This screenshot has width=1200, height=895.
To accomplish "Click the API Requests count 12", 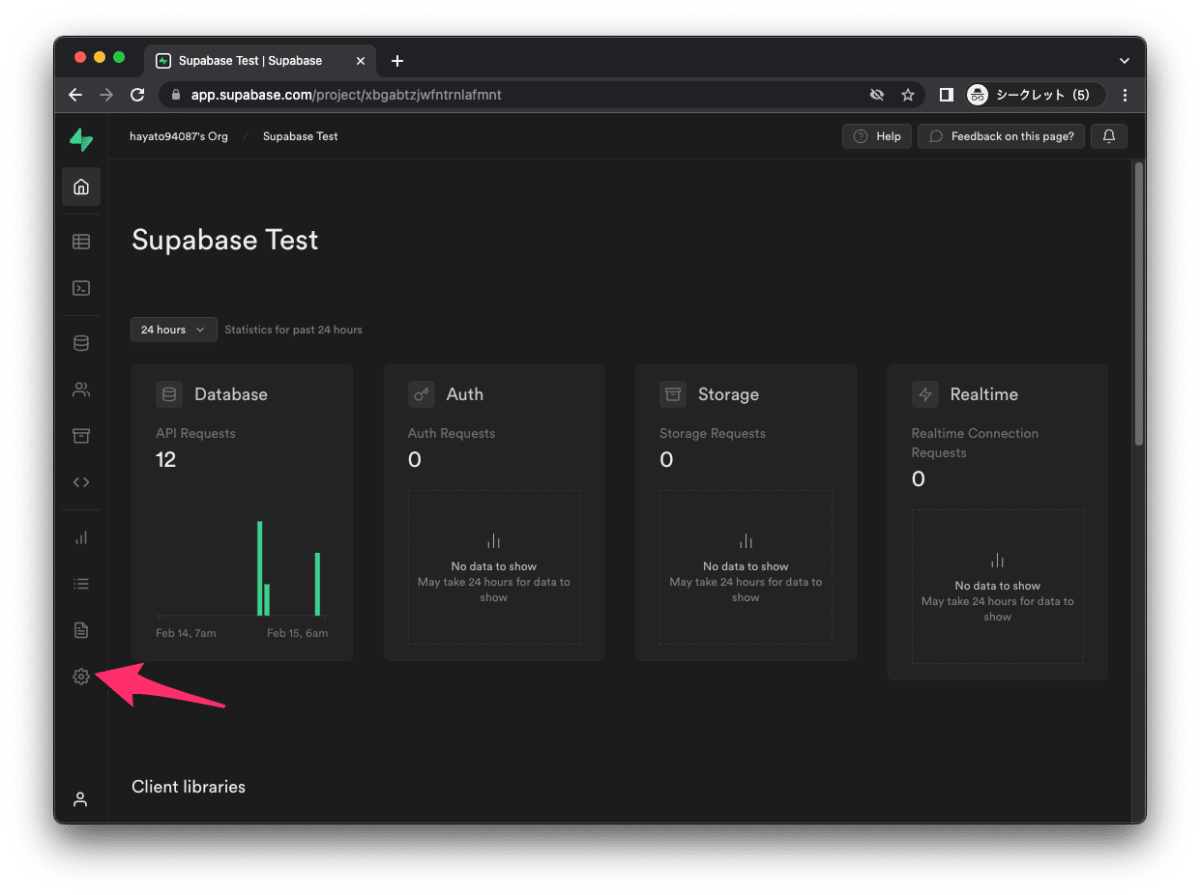I will [x=166, y=460].
